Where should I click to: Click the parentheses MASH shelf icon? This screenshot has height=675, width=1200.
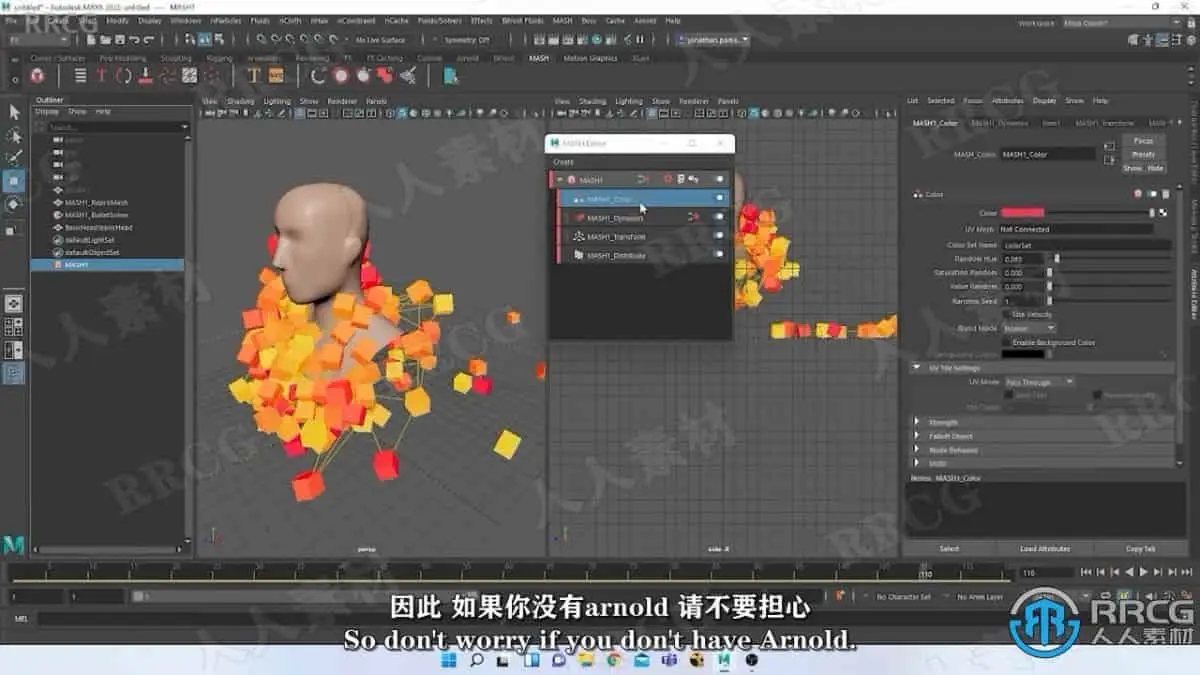click(x=124, y=76)
